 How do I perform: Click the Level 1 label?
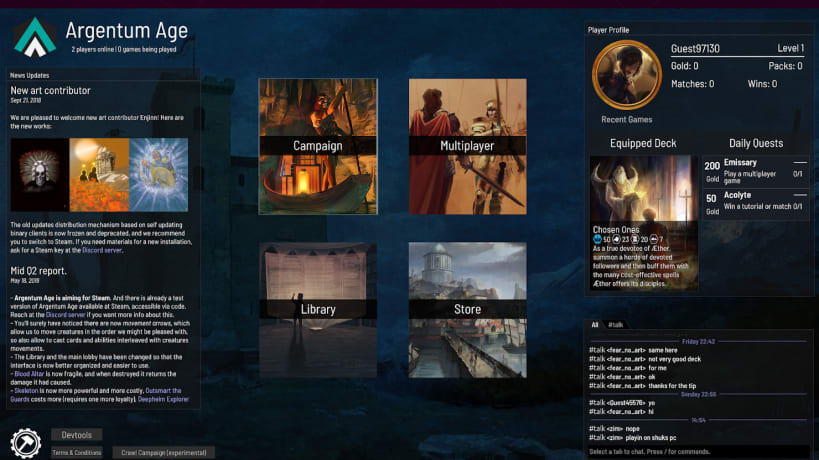(790, 48)
